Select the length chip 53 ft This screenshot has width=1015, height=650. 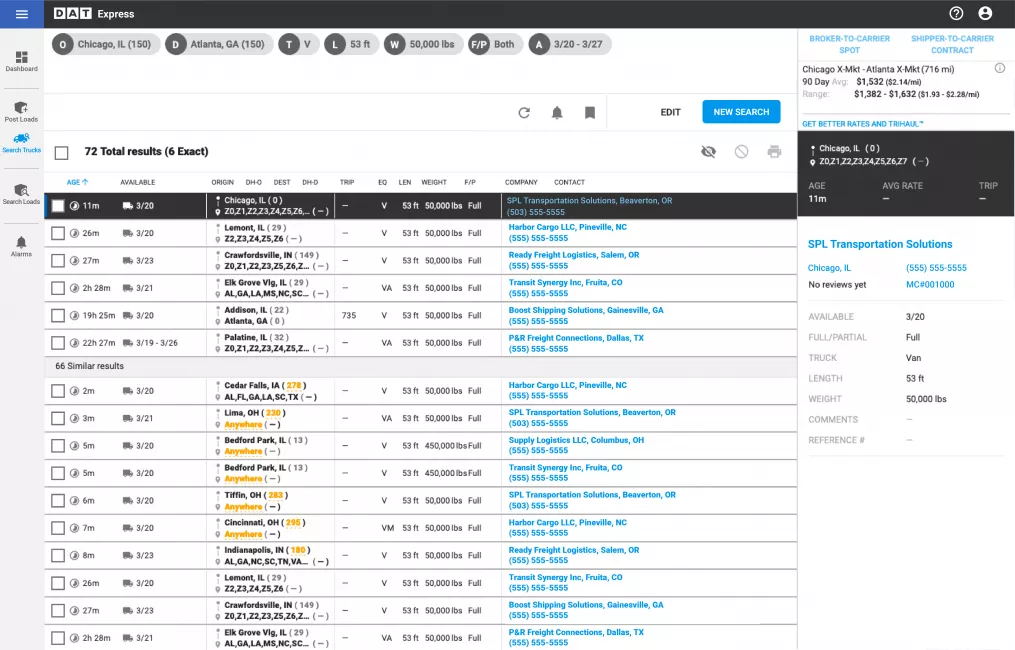[x=351, y=44]
